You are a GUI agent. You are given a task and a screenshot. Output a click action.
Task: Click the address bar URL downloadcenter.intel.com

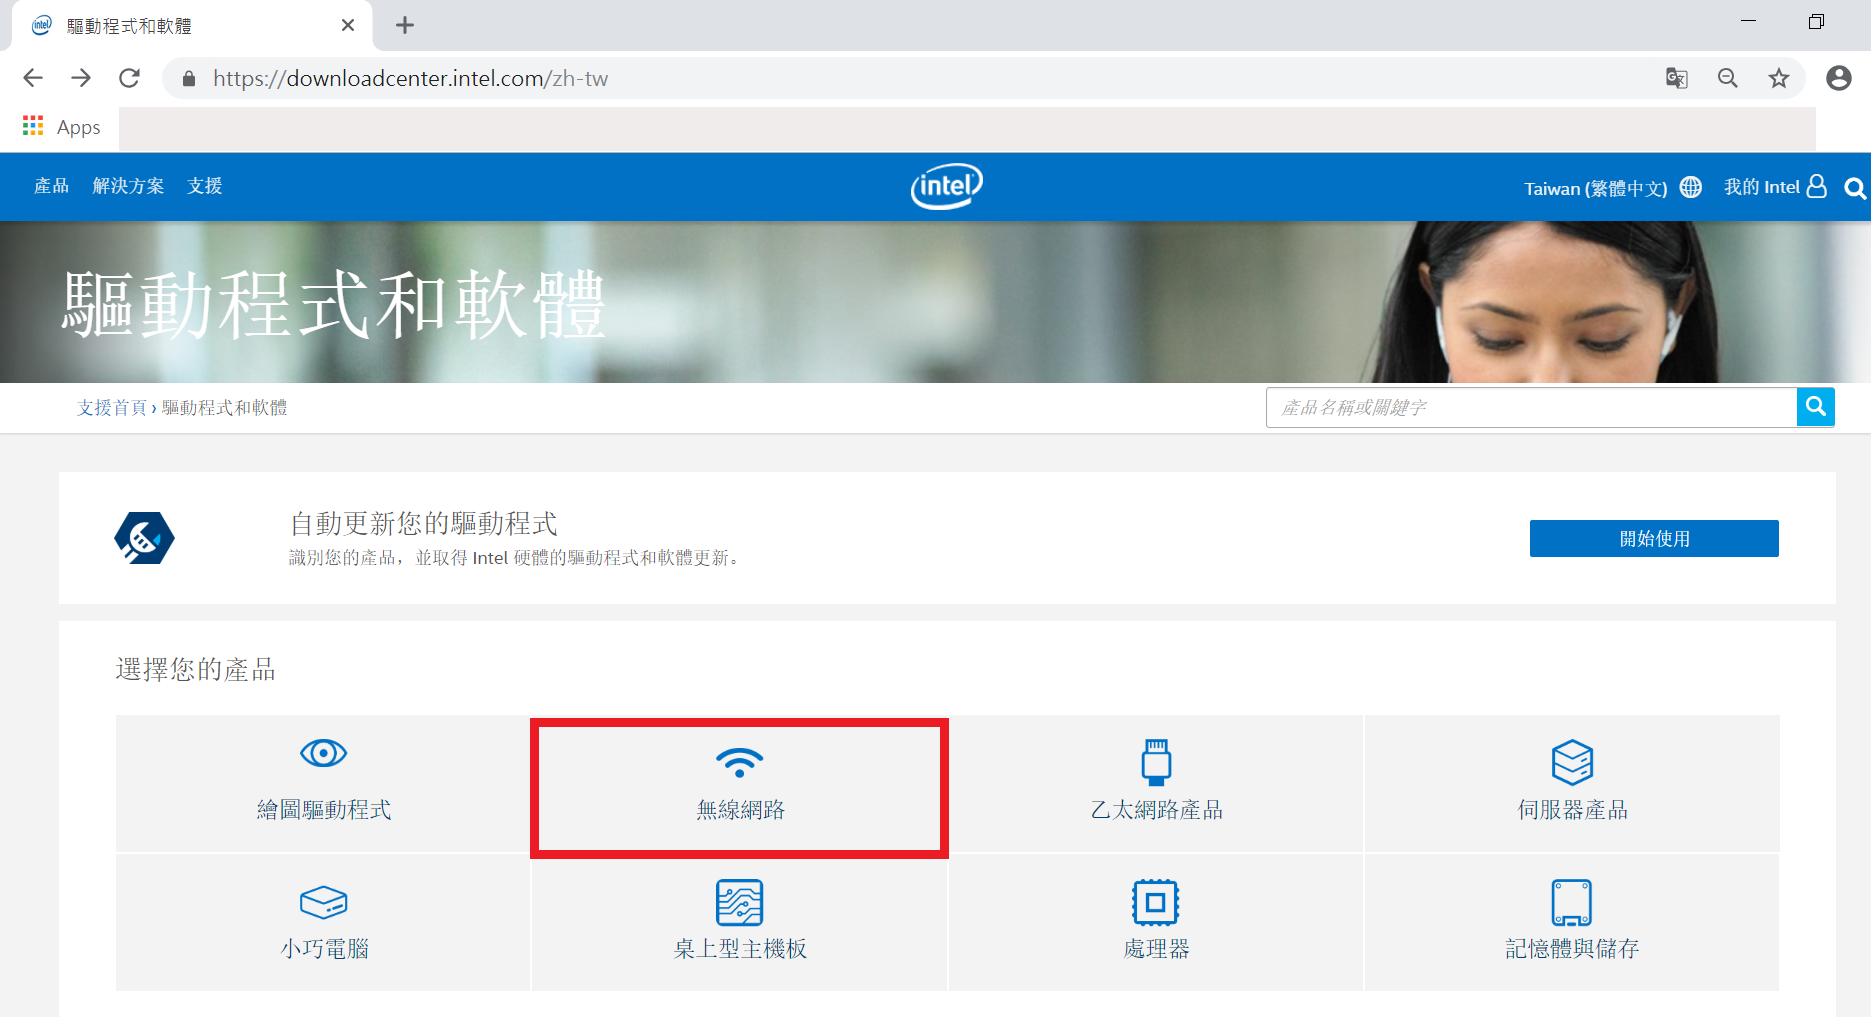pos(410,78)
